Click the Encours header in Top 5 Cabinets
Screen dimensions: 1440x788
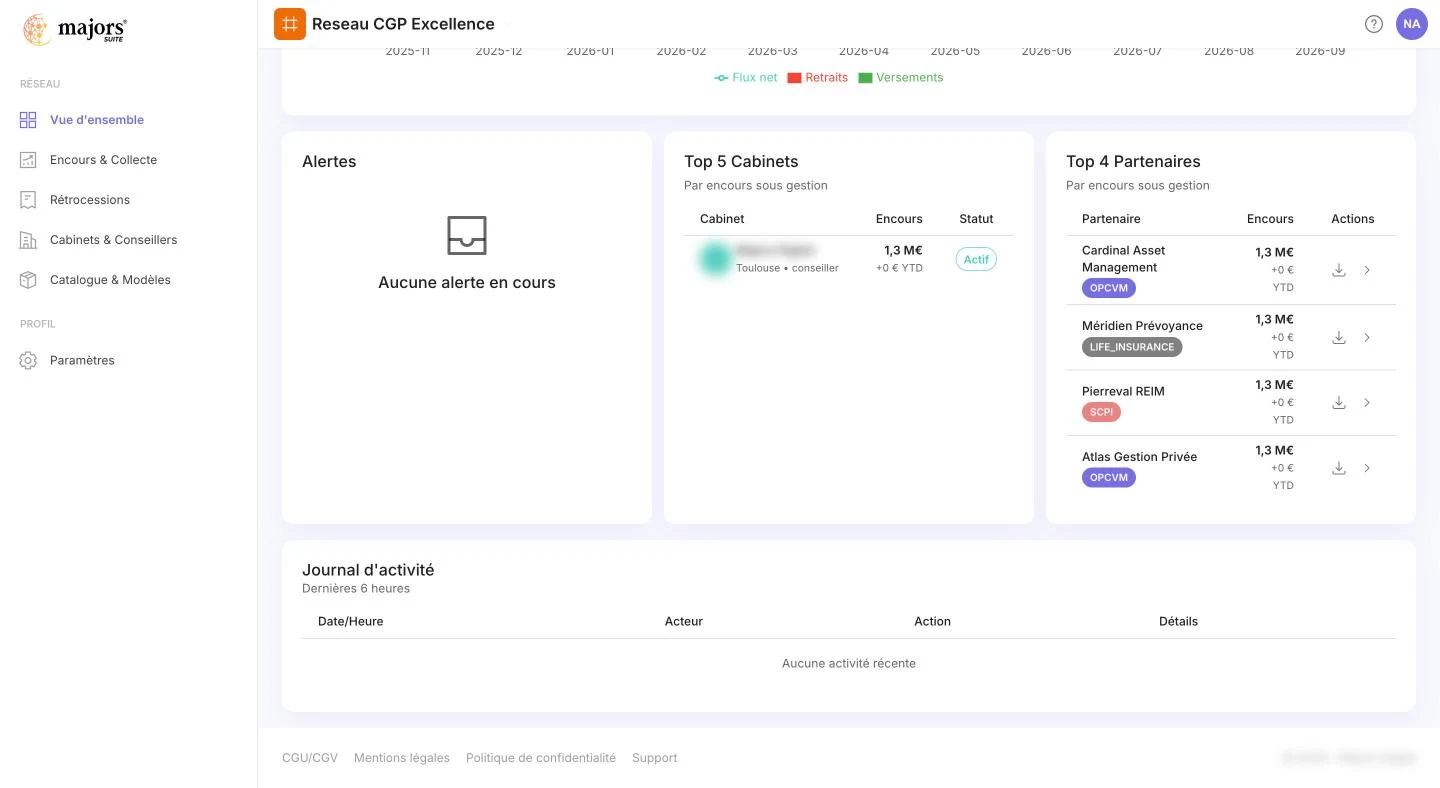click(899, 219)
